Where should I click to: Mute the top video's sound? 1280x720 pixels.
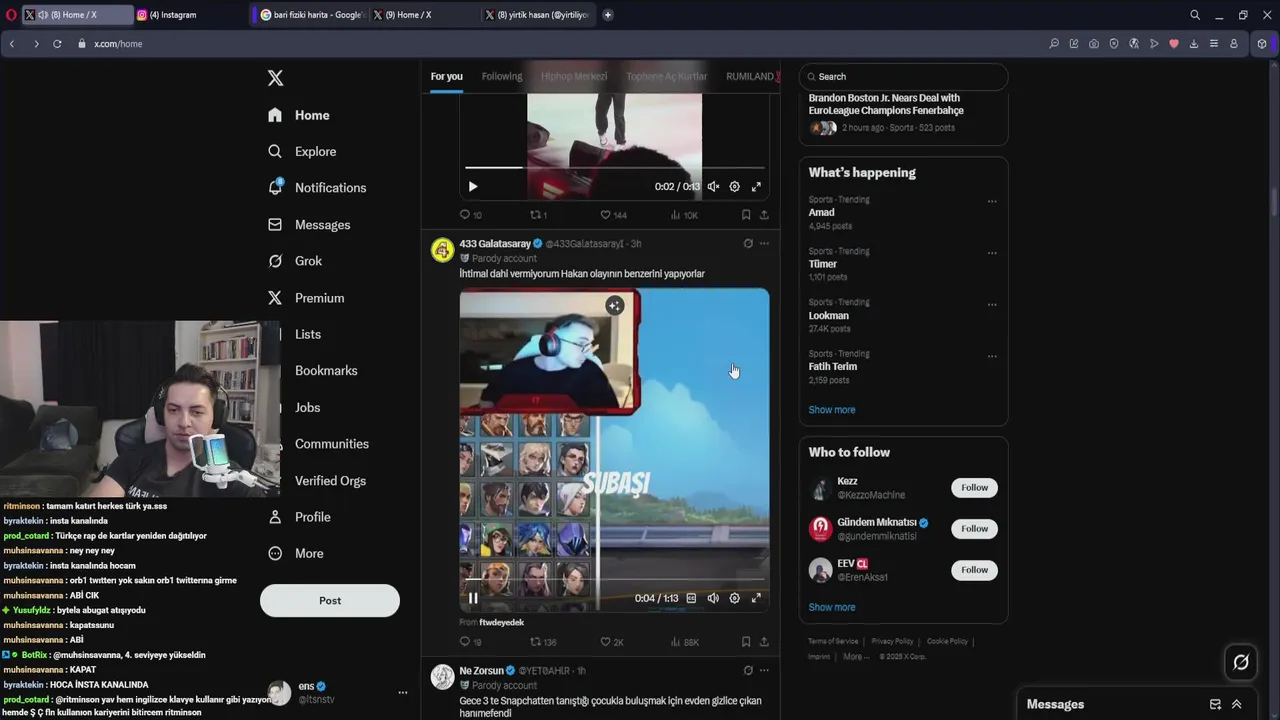pos(713,187)
